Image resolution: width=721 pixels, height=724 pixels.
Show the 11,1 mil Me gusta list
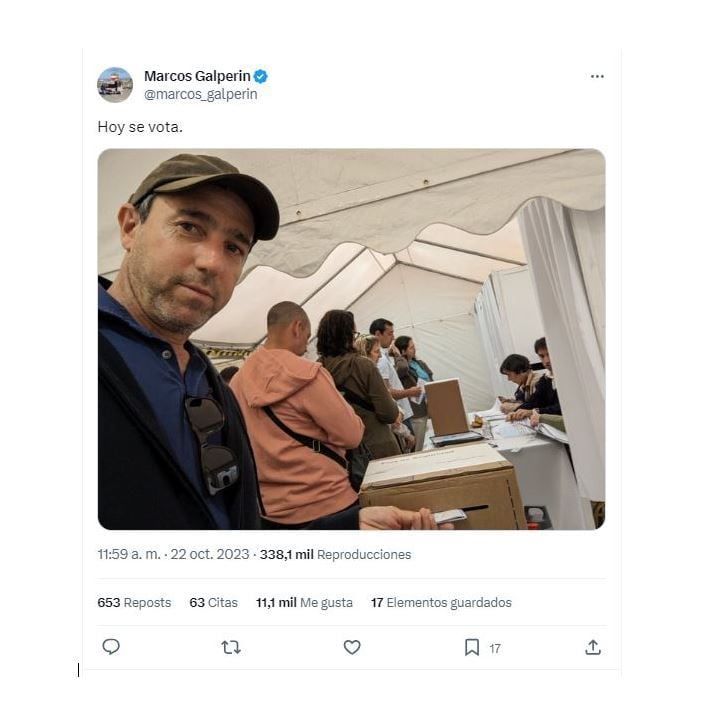[304, 602]
